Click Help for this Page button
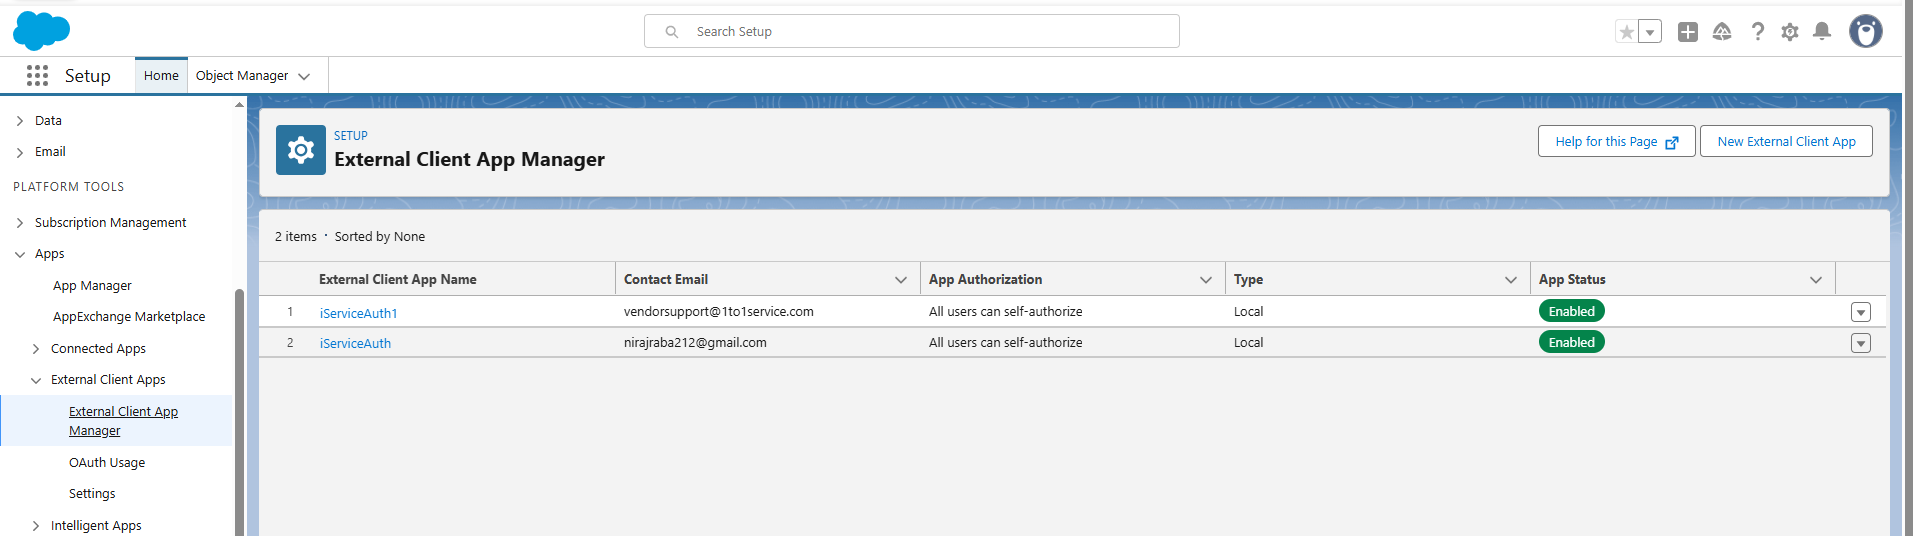The image size is (1913, 536). click(x=1616, y=141)
